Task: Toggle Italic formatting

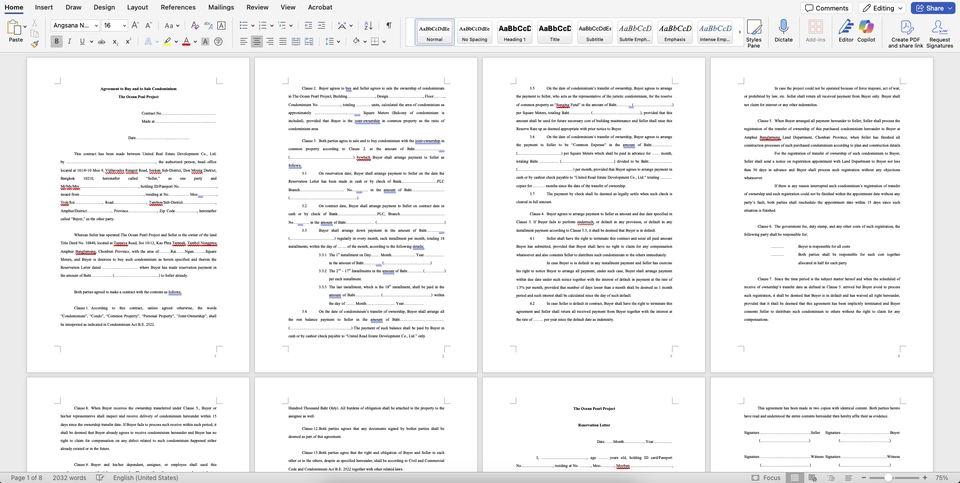Action: pos(69,42)
